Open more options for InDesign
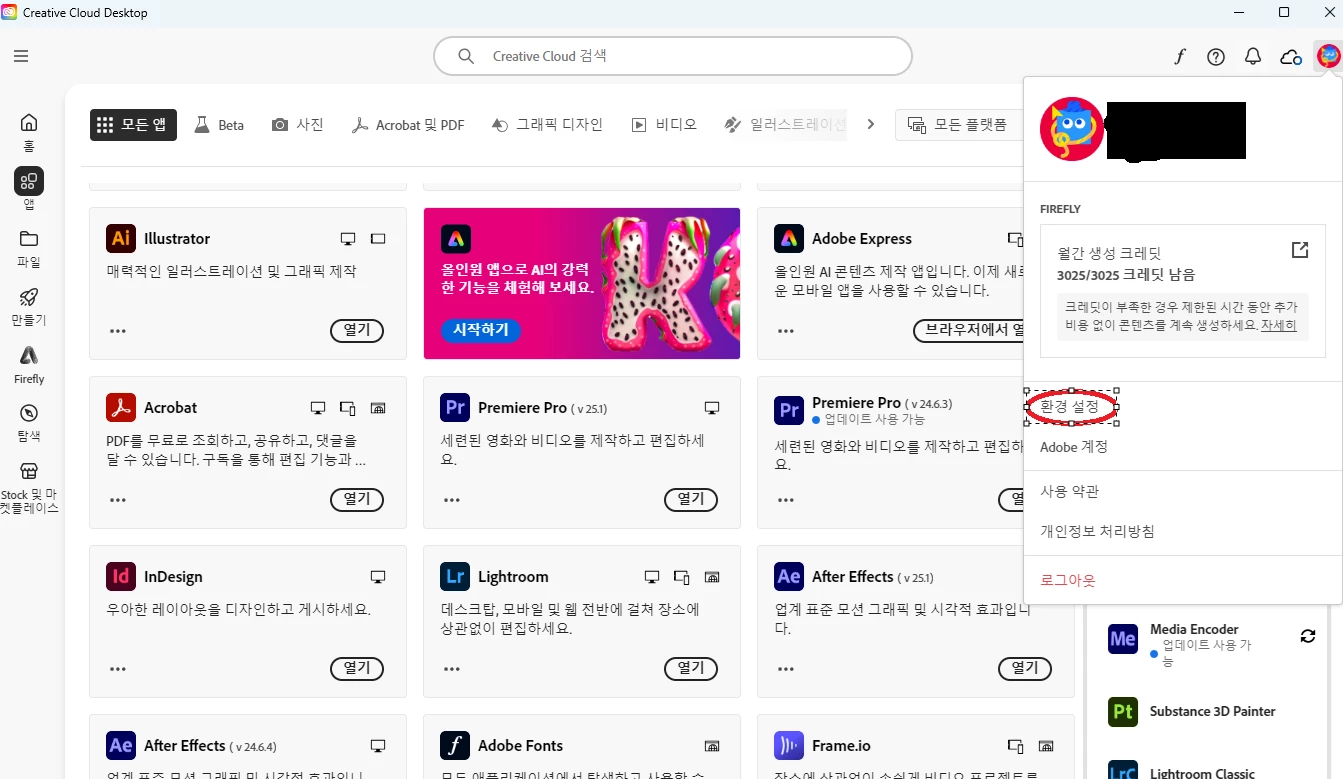Screen dimensions: 1343x779 click(118, 669)
